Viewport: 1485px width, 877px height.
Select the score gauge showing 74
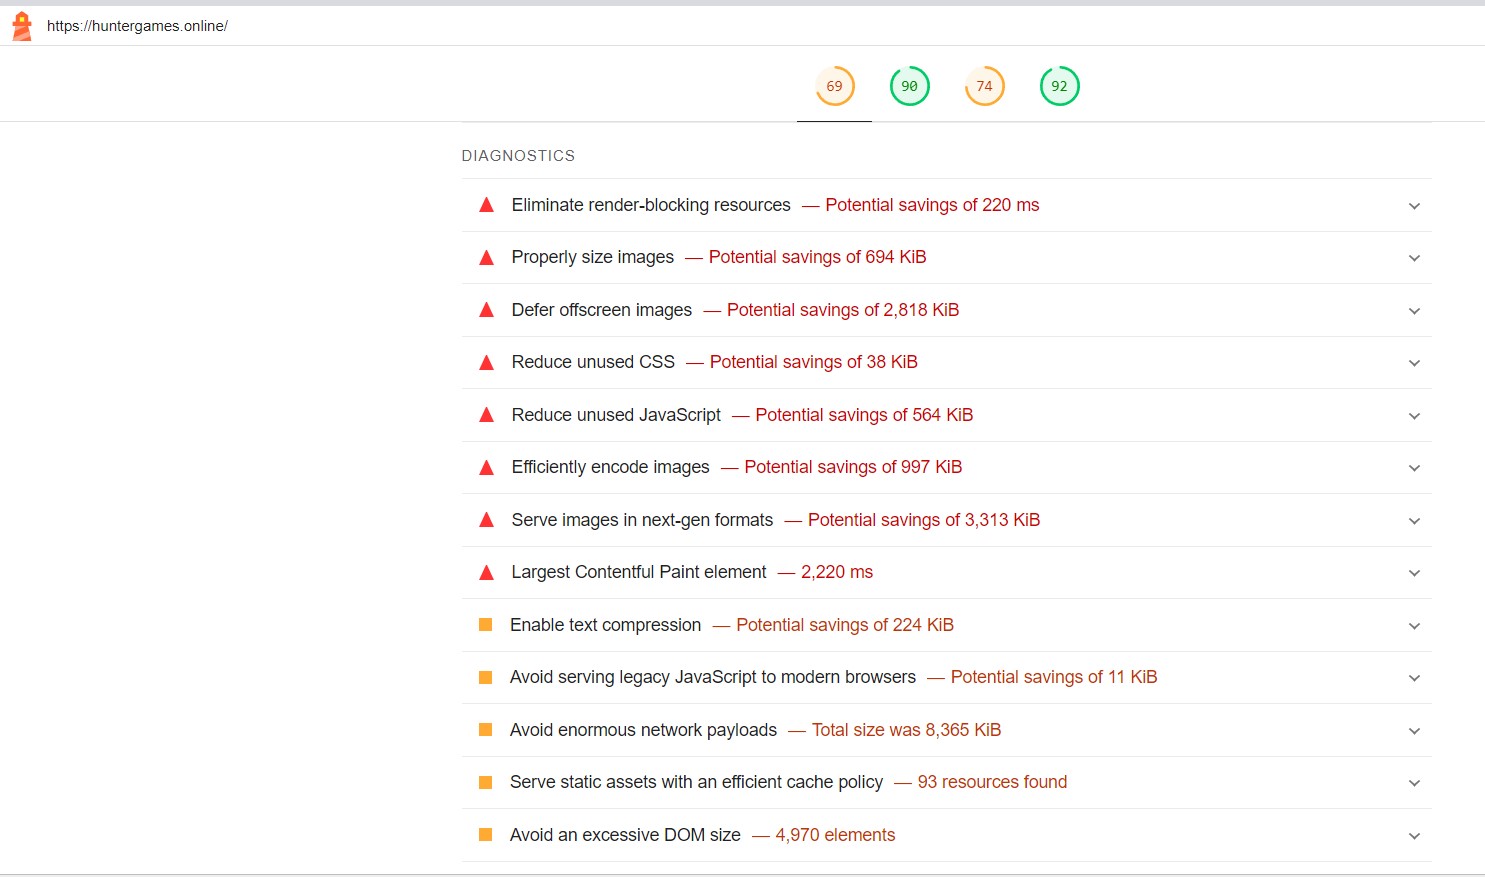[984, 86]
